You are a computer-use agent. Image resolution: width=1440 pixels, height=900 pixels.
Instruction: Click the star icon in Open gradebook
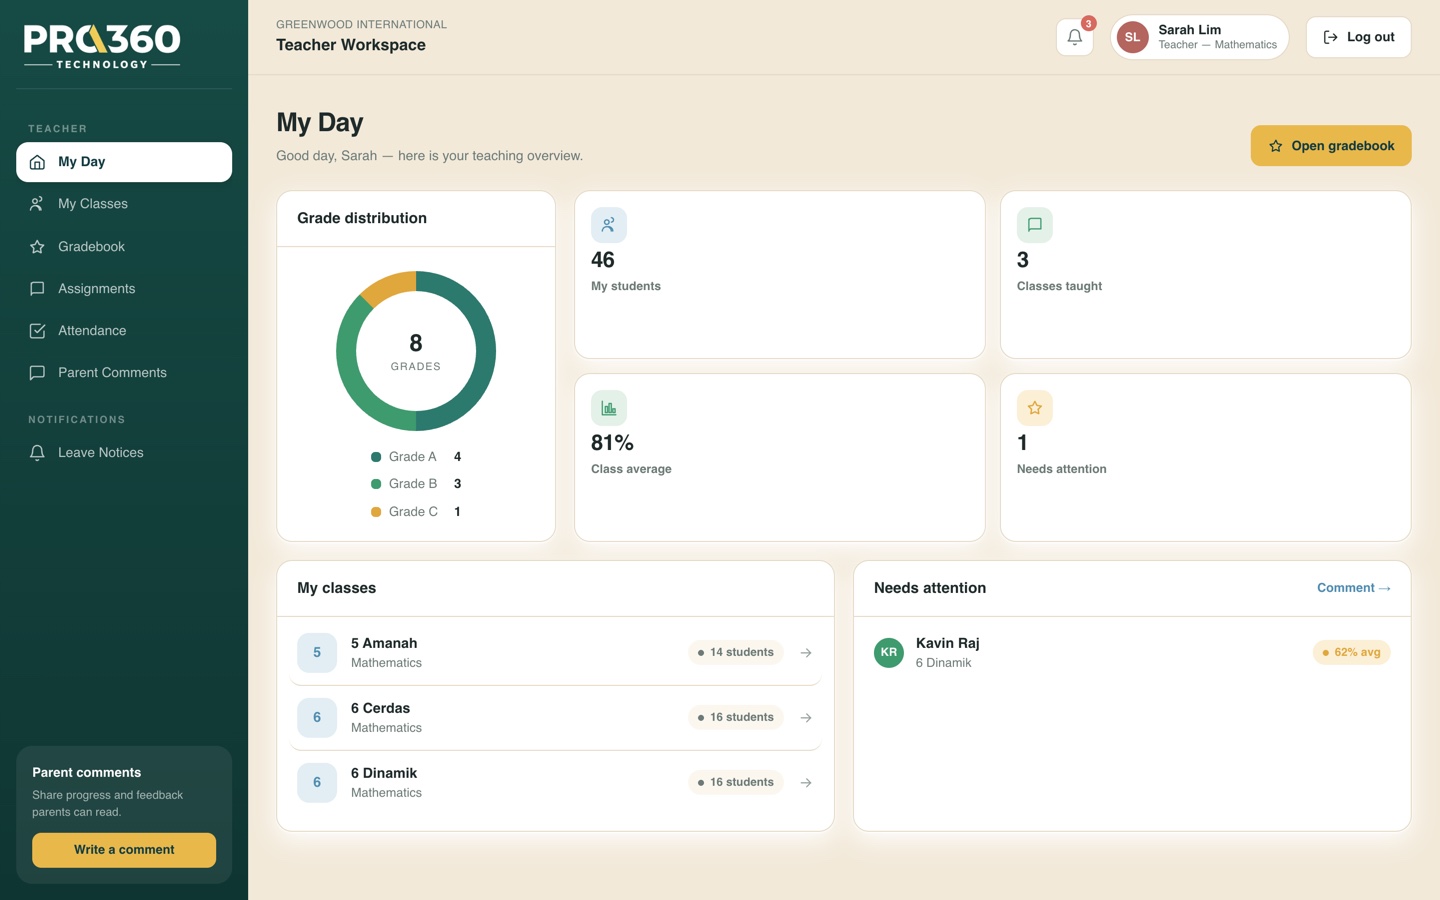1276,146
